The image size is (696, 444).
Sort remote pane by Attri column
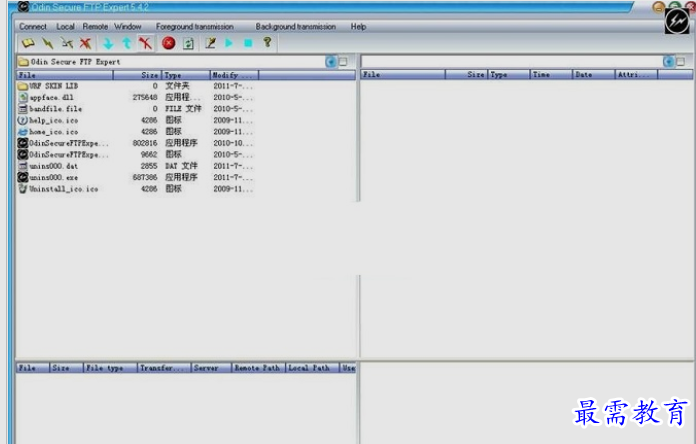click(636, 75)
